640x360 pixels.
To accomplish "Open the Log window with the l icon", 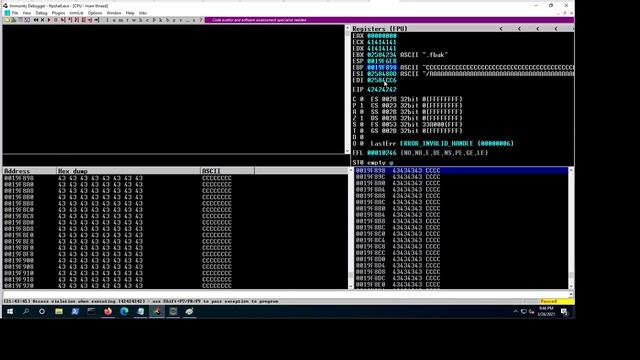I will (108, 20).
